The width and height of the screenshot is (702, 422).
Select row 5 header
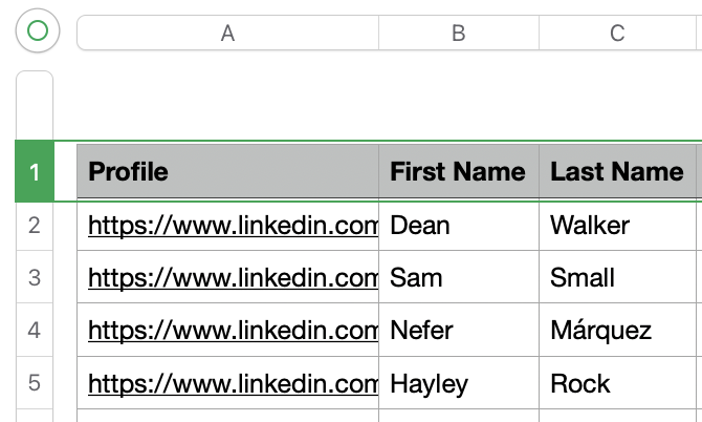click(34, 383)
